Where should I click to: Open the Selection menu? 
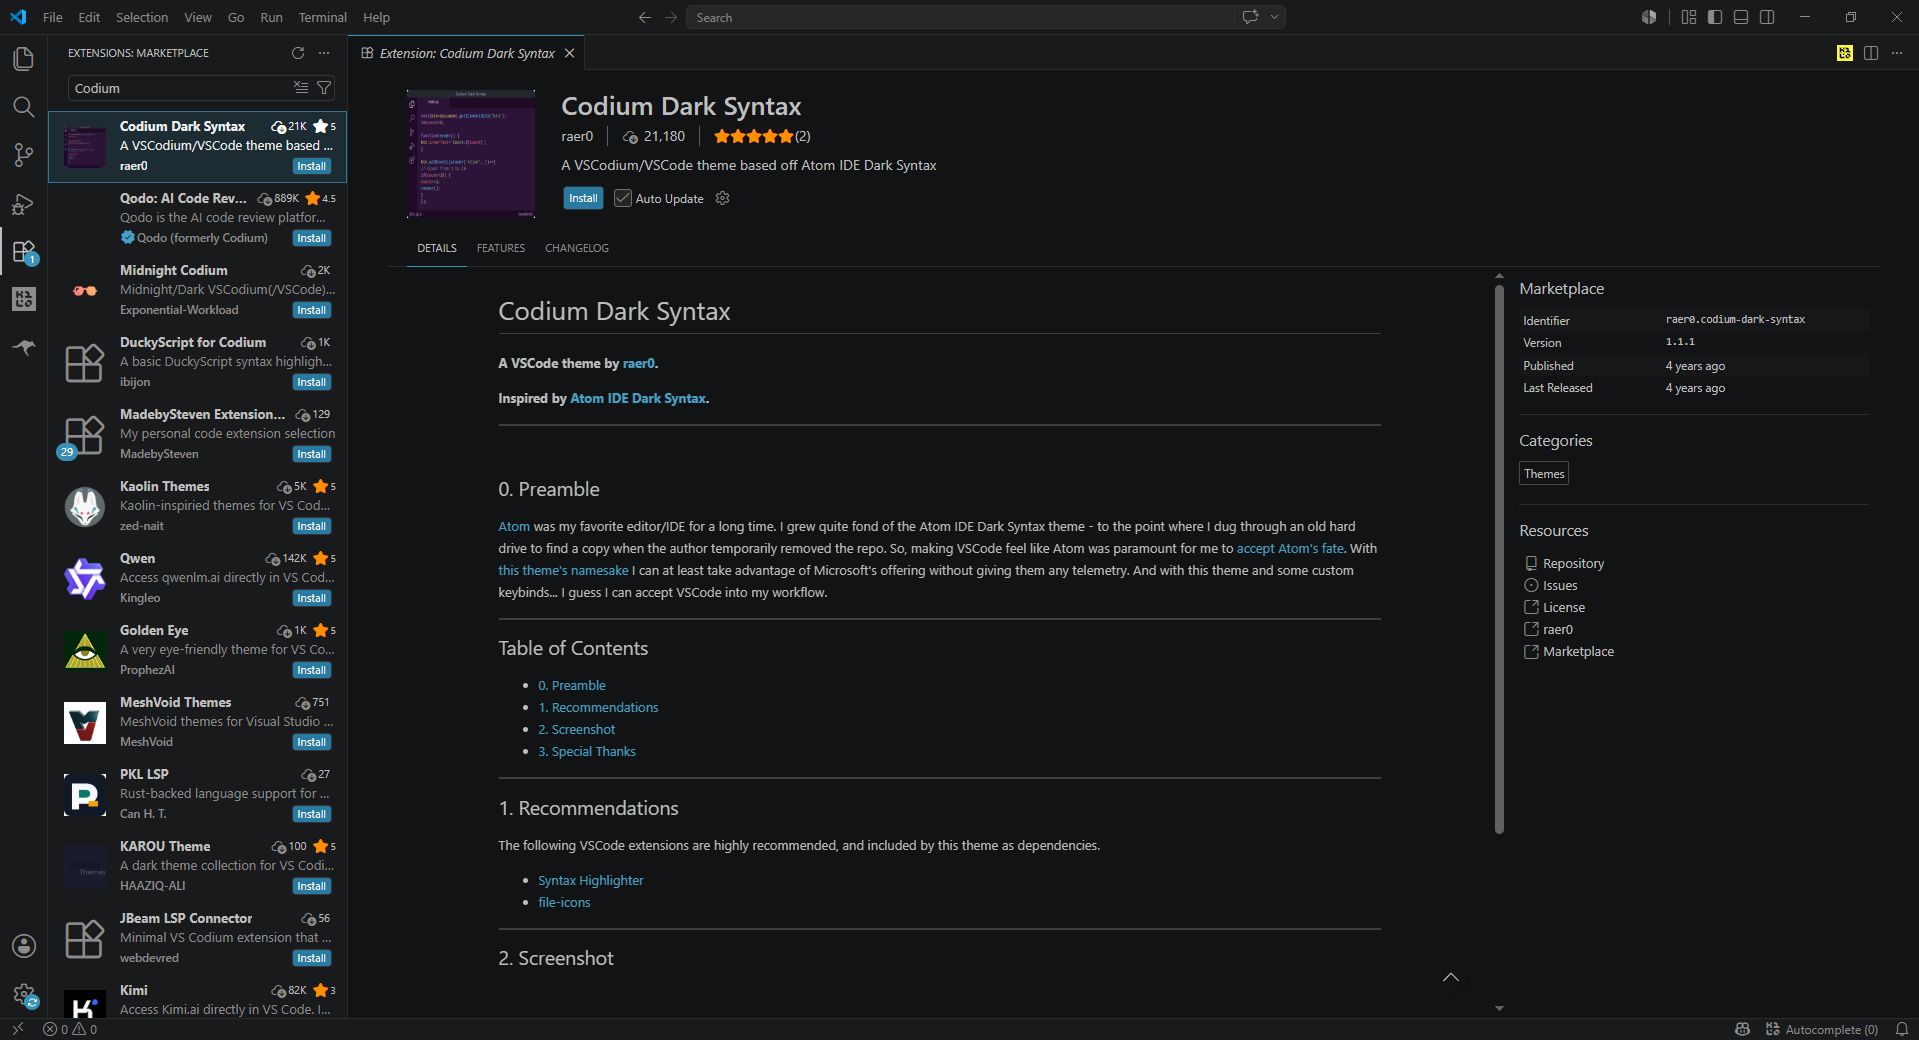coord(142,17)
